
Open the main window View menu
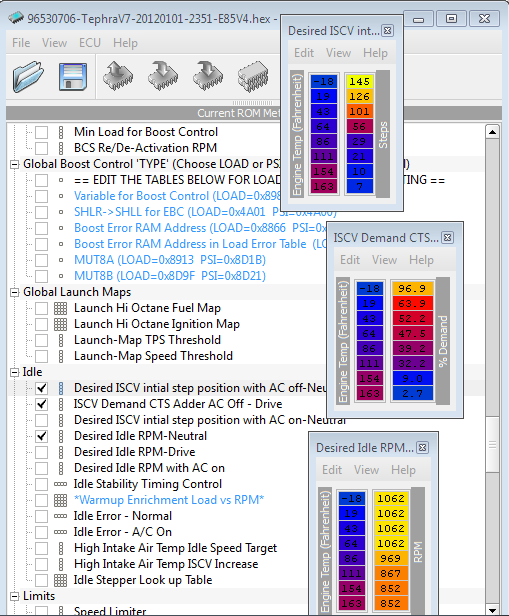point(55,42)
